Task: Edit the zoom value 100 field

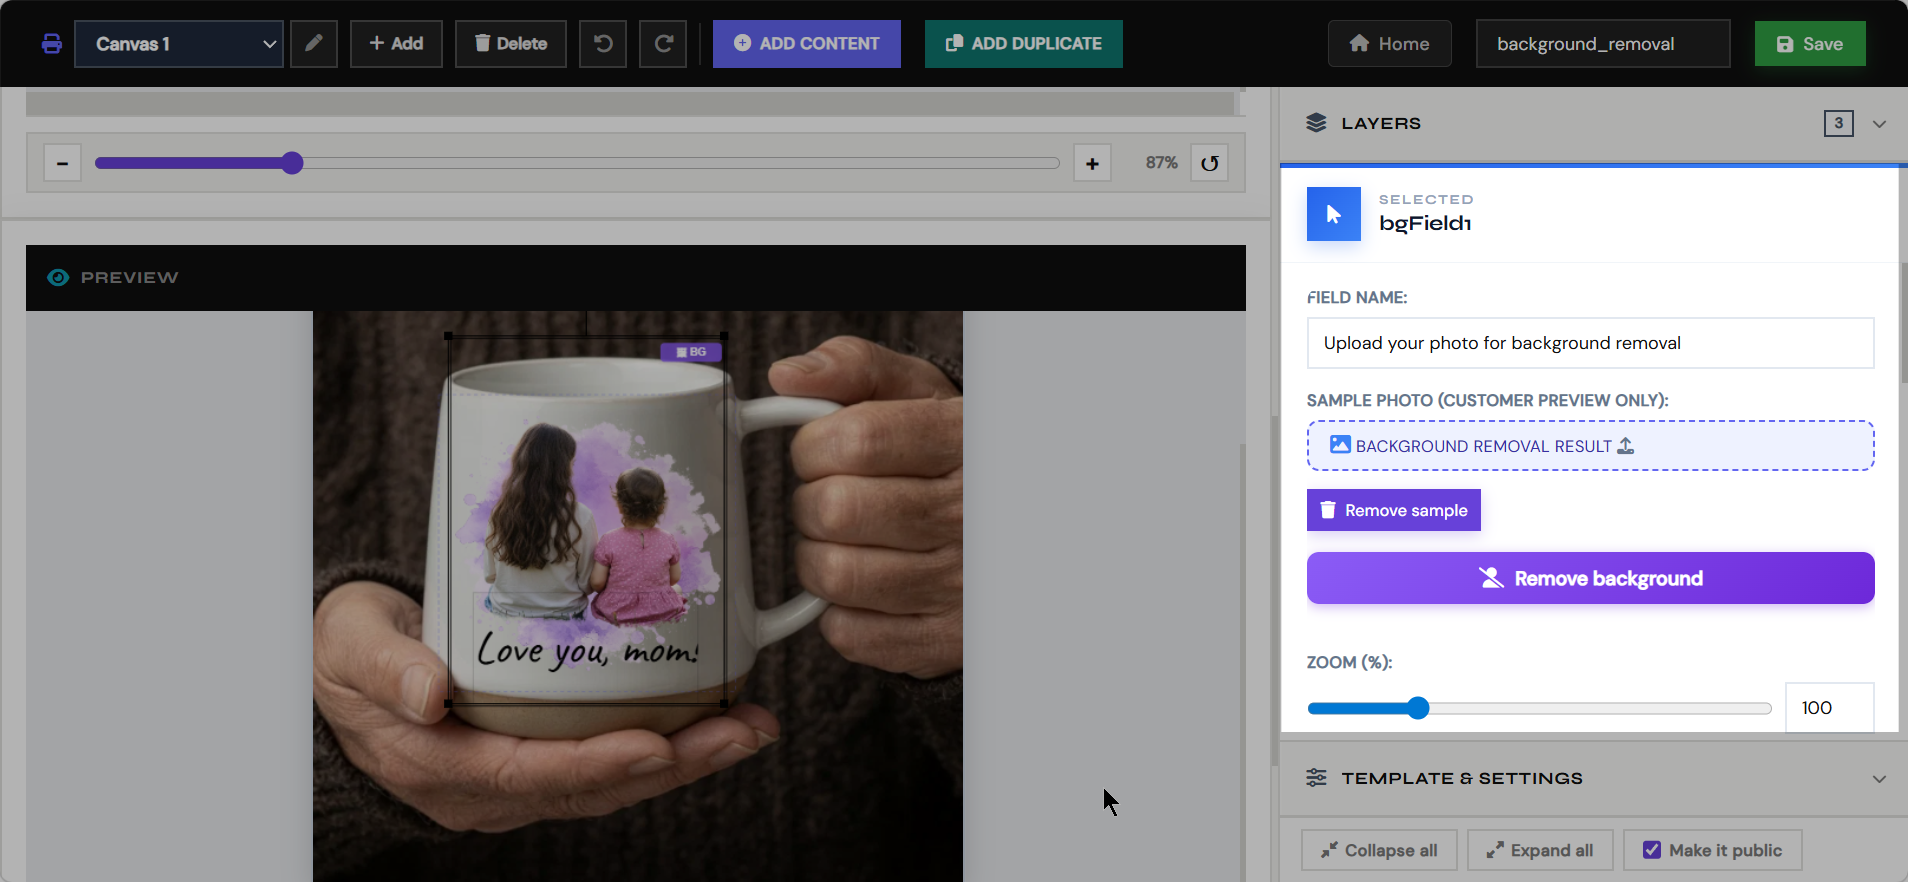Action: (x=1829, y=708)
